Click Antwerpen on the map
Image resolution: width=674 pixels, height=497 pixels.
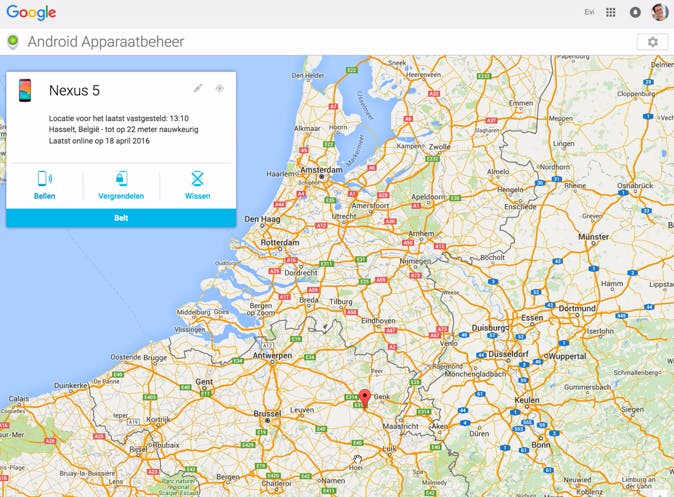click(x=273, y=356)
